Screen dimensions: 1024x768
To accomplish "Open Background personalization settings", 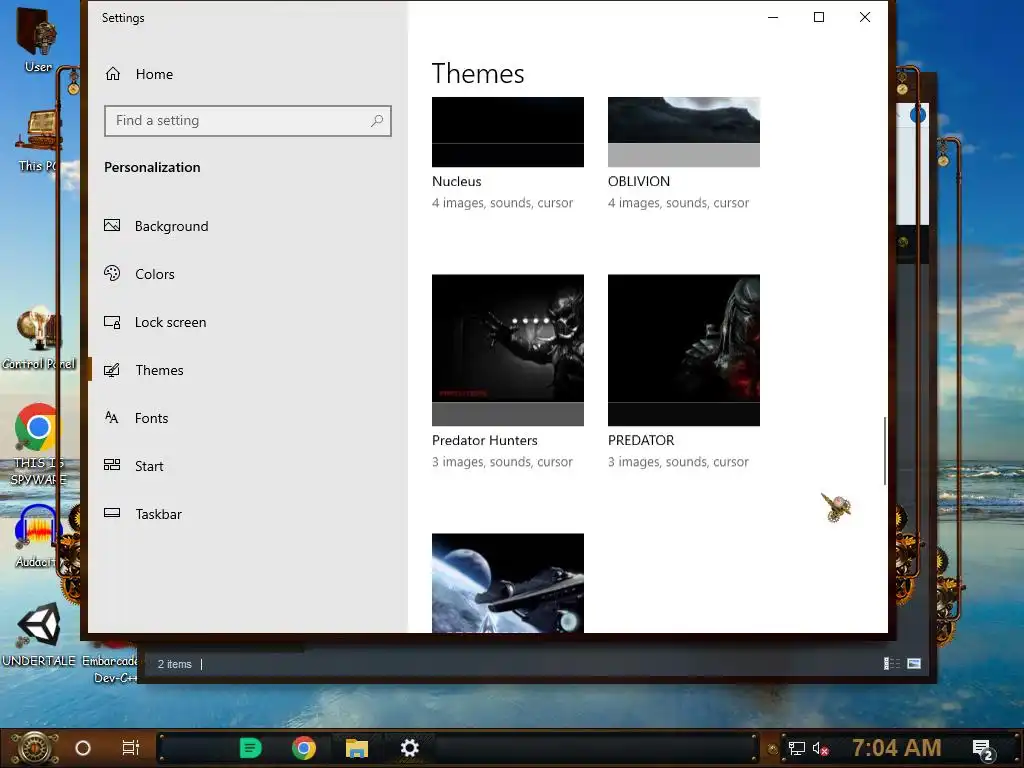I will (x=157, y=226).
